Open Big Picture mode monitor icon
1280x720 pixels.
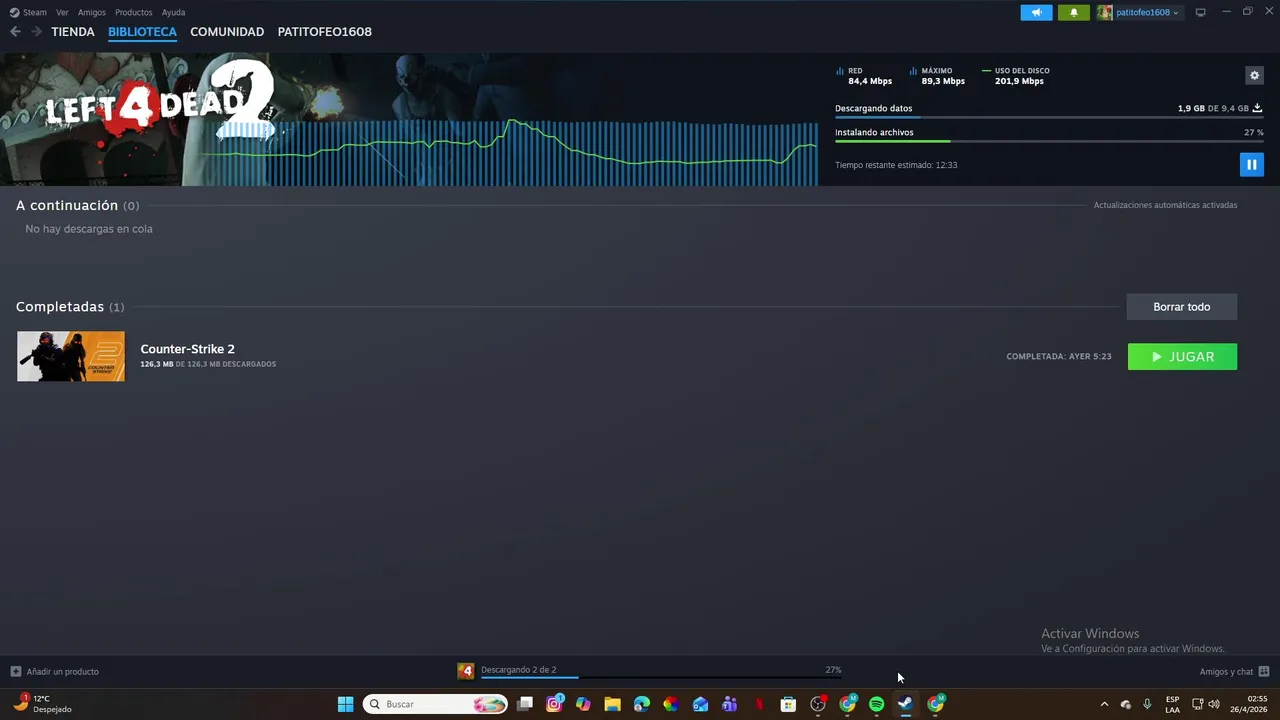coord(1201,12)
